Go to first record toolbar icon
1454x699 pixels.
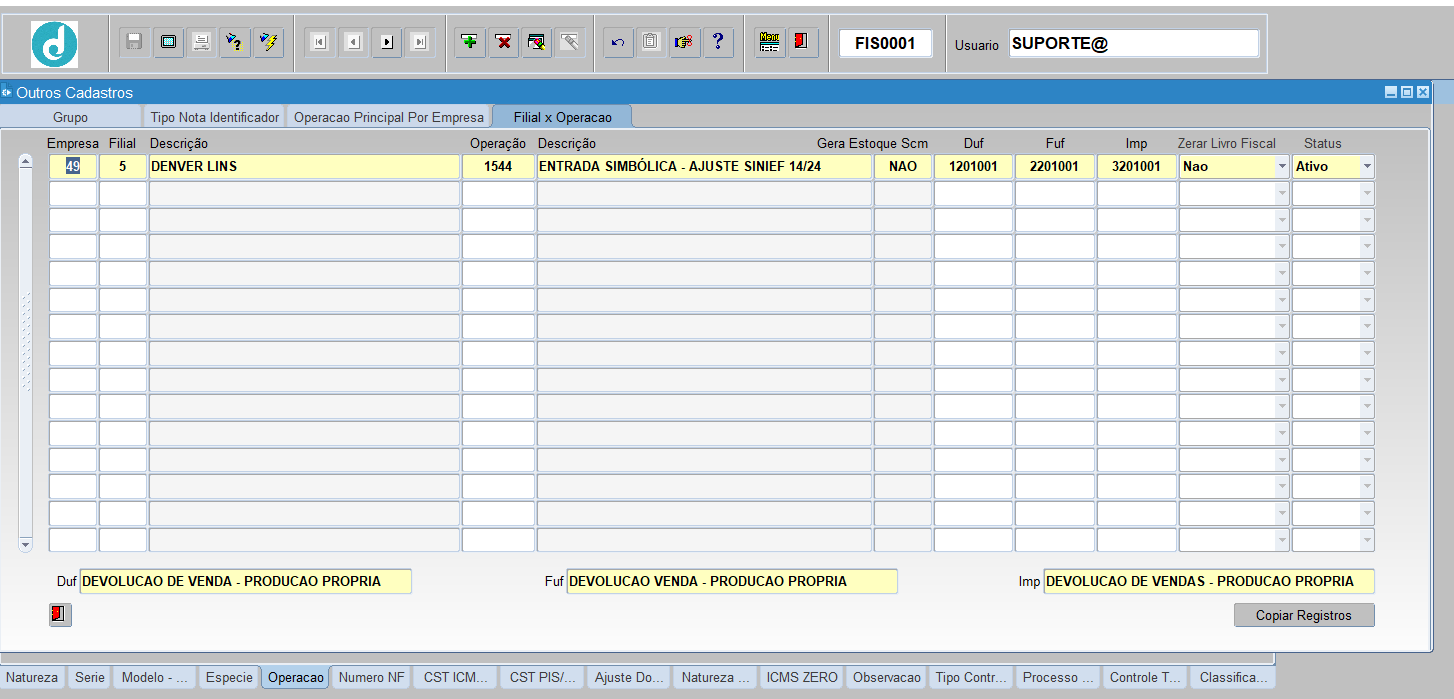click(319, 42)
